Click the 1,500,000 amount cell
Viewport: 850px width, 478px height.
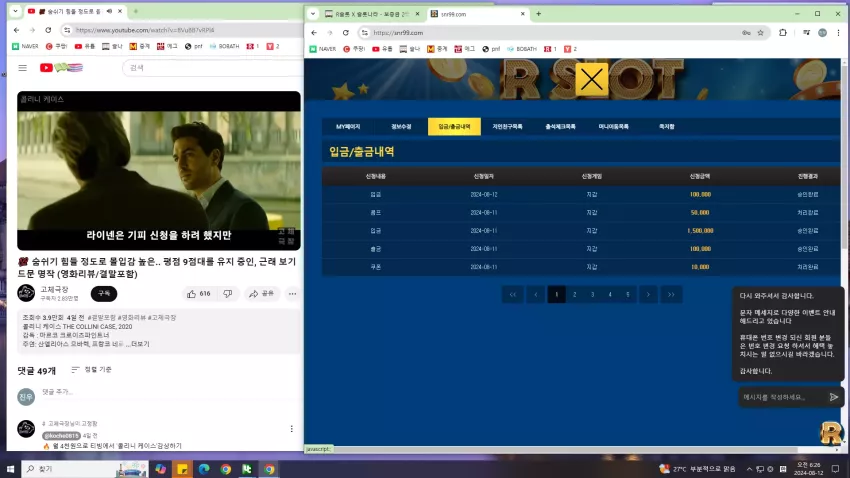[x=700, y=231]
